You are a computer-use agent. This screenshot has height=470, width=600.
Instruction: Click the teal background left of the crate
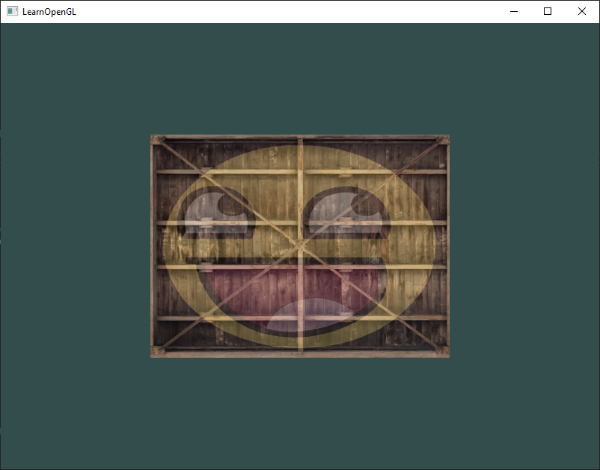75,246
